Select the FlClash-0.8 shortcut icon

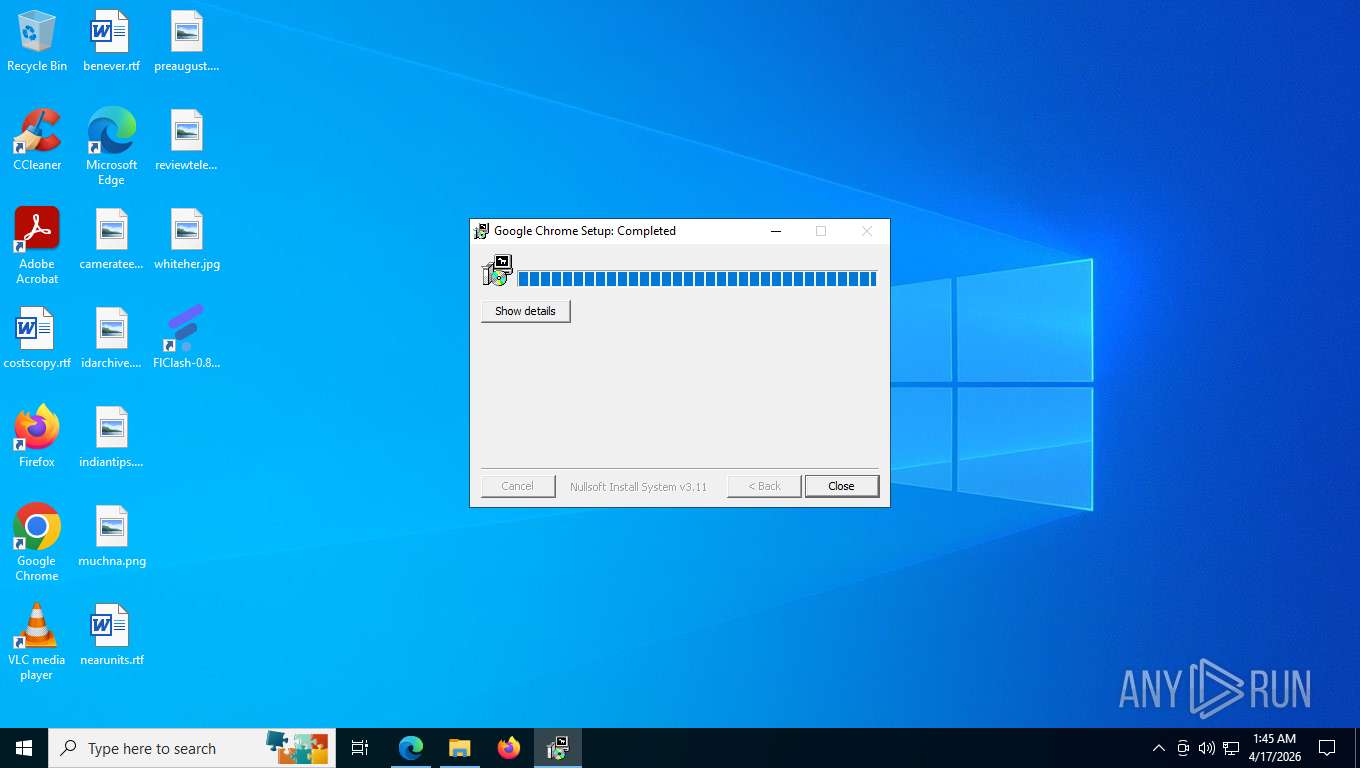click(187, 338)
